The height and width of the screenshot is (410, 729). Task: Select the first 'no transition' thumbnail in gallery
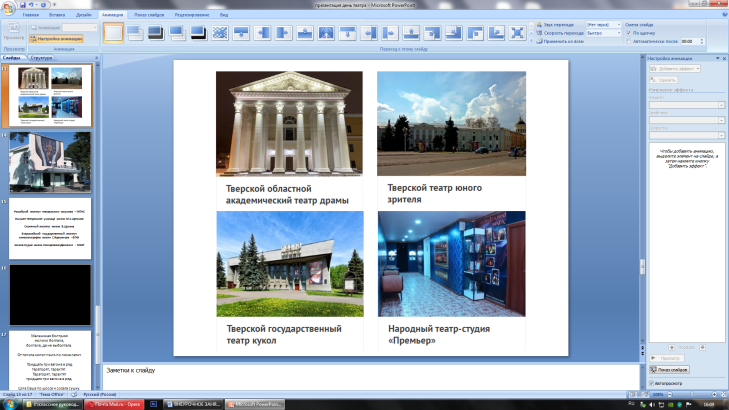coord(113,33)
